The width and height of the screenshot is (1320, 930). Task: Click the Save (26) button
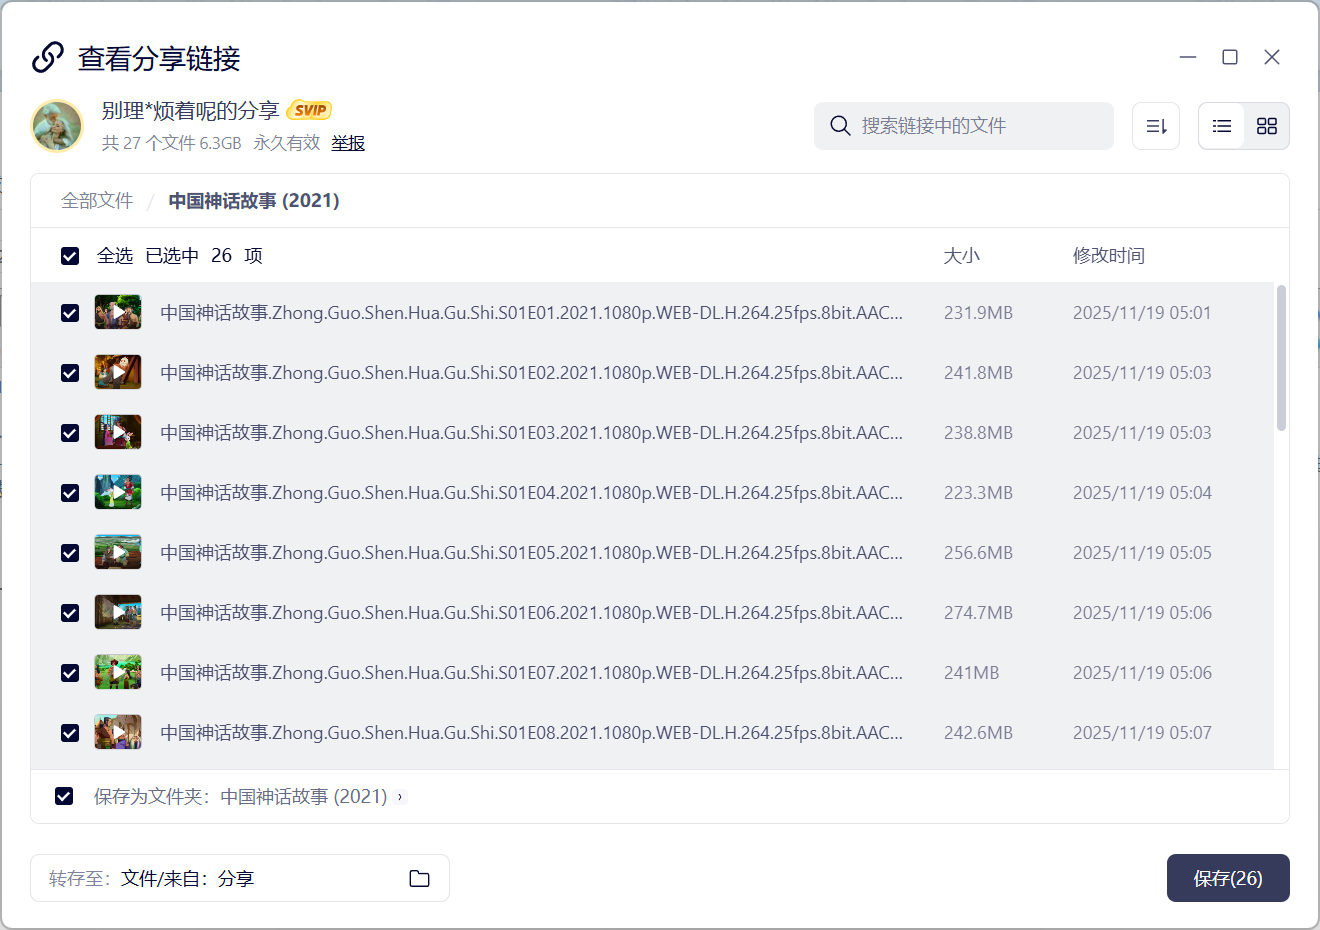pos(1227,878)
